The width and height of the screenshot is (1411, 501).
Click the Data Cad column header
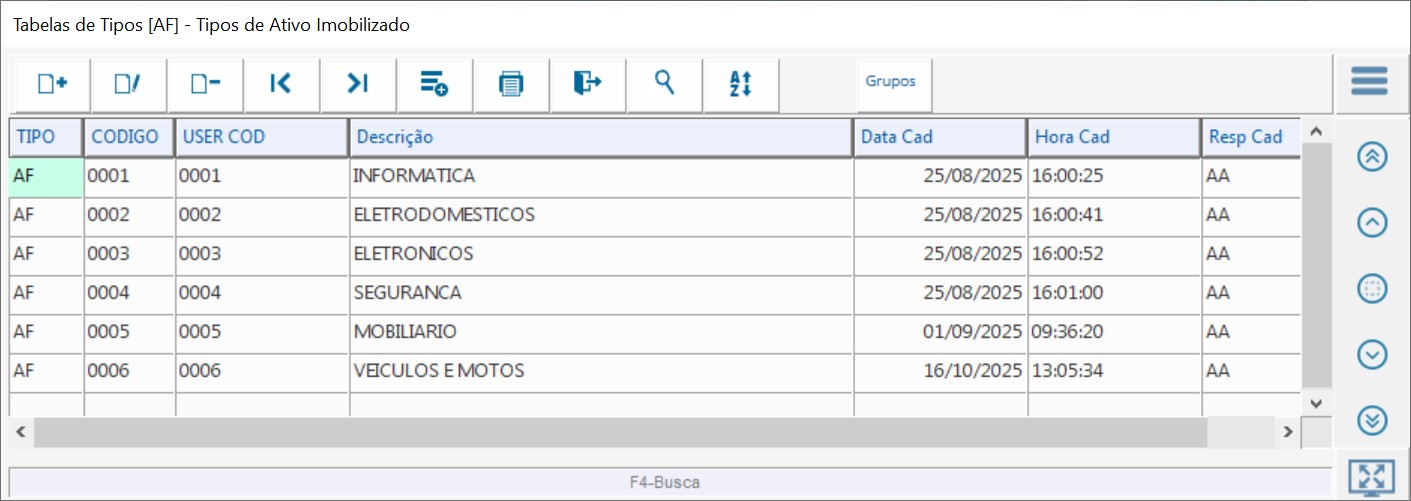(x=939, y=137)
